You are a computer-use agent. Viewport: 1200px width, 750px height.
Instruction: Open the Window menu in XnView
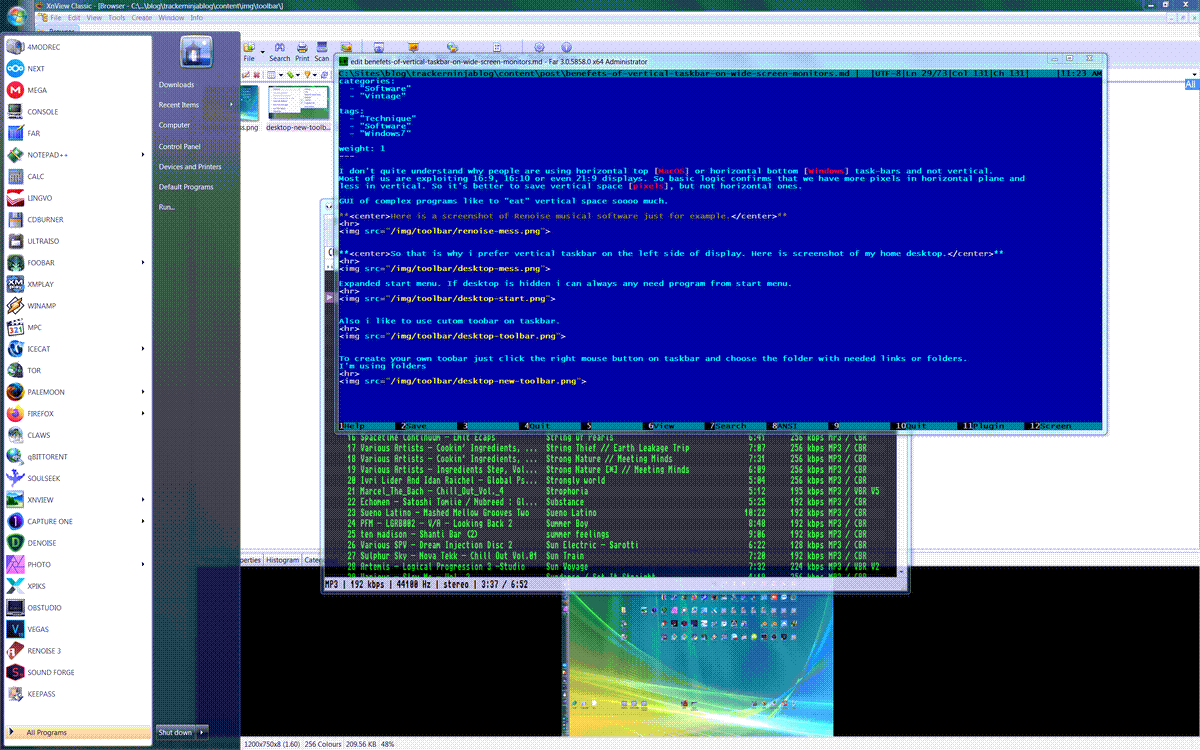point(171,18)
